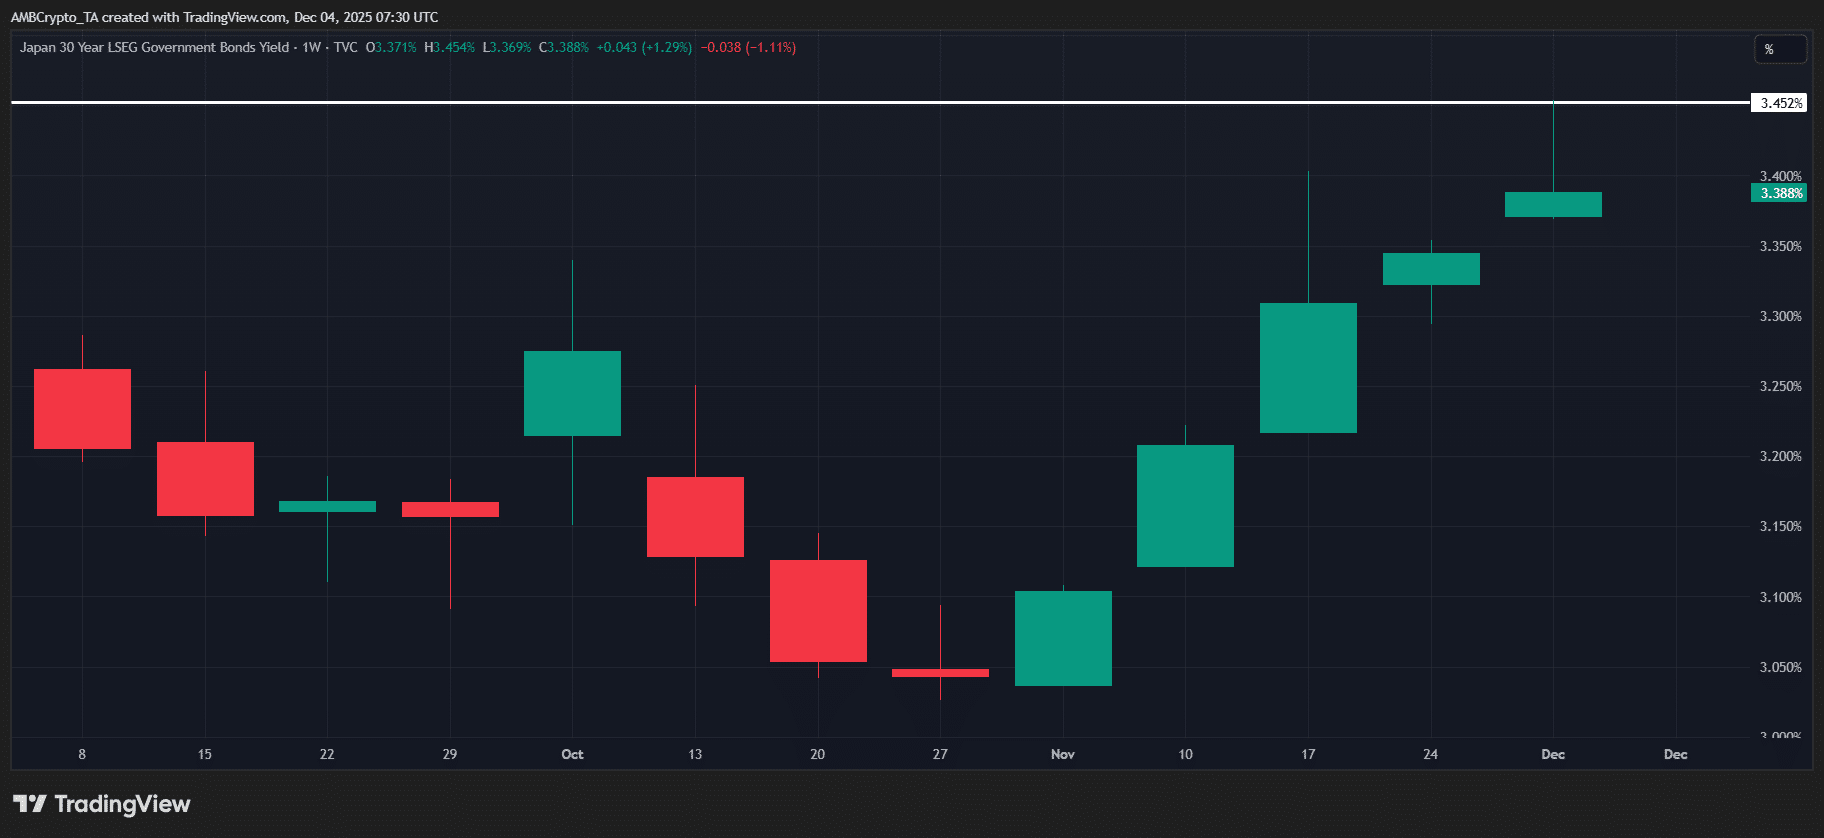Click the 3.200% level on price axis

click(x=1780, y=456)
